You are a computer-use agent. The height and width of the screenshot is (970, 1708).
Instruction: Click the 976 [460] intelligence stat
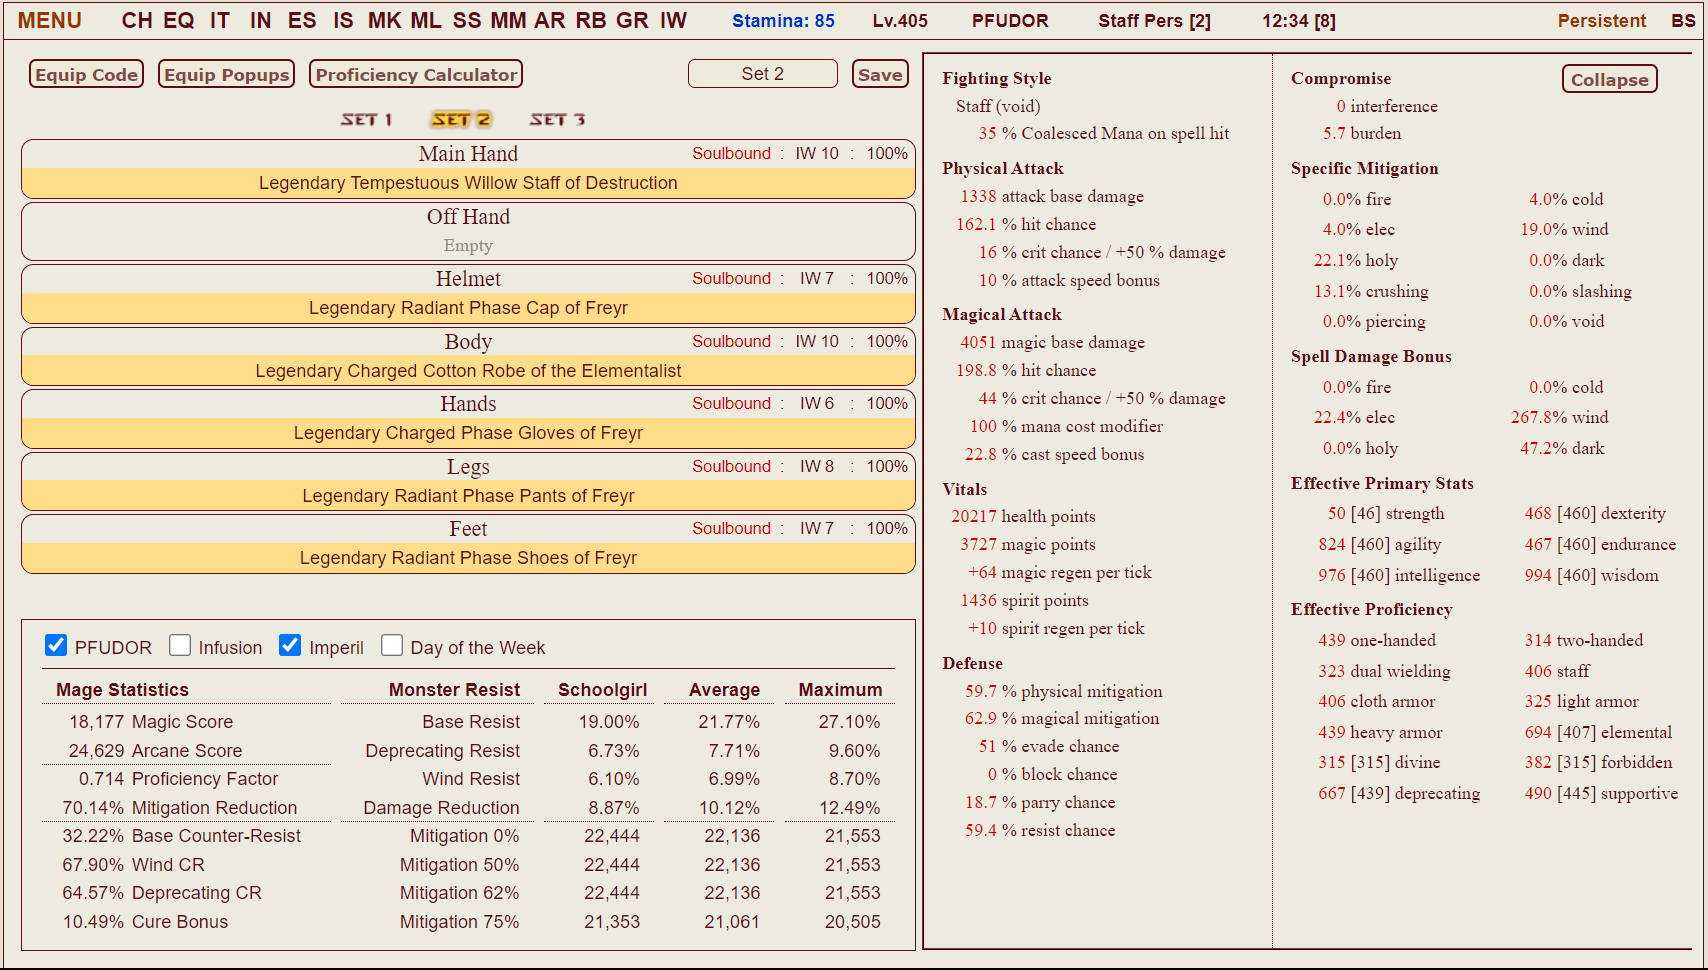tap(1399, 575)
